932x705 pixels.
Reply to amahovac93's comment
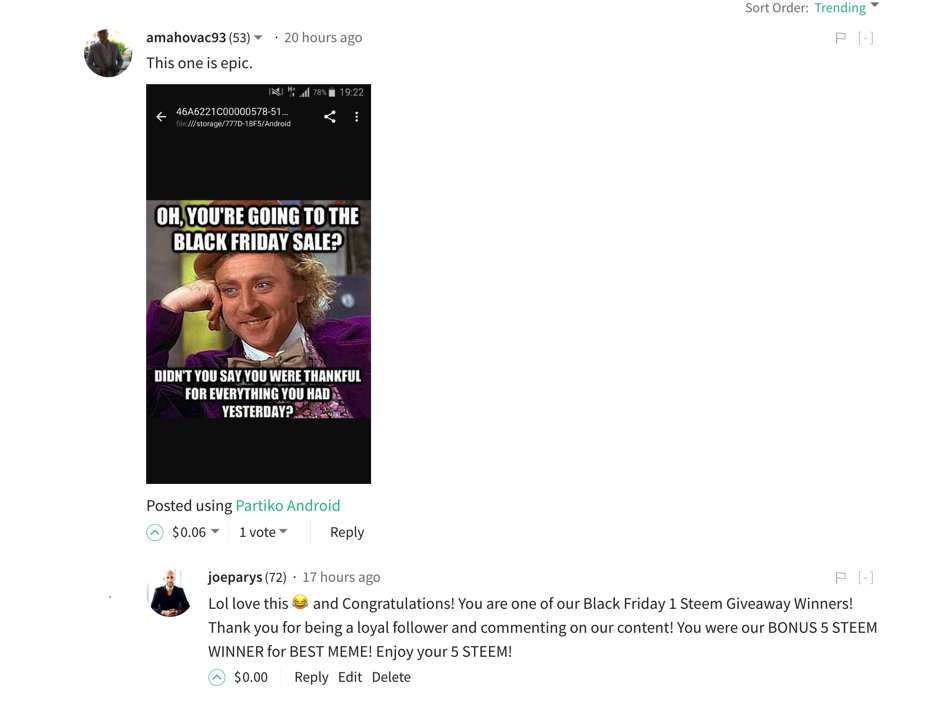point(347,532)
